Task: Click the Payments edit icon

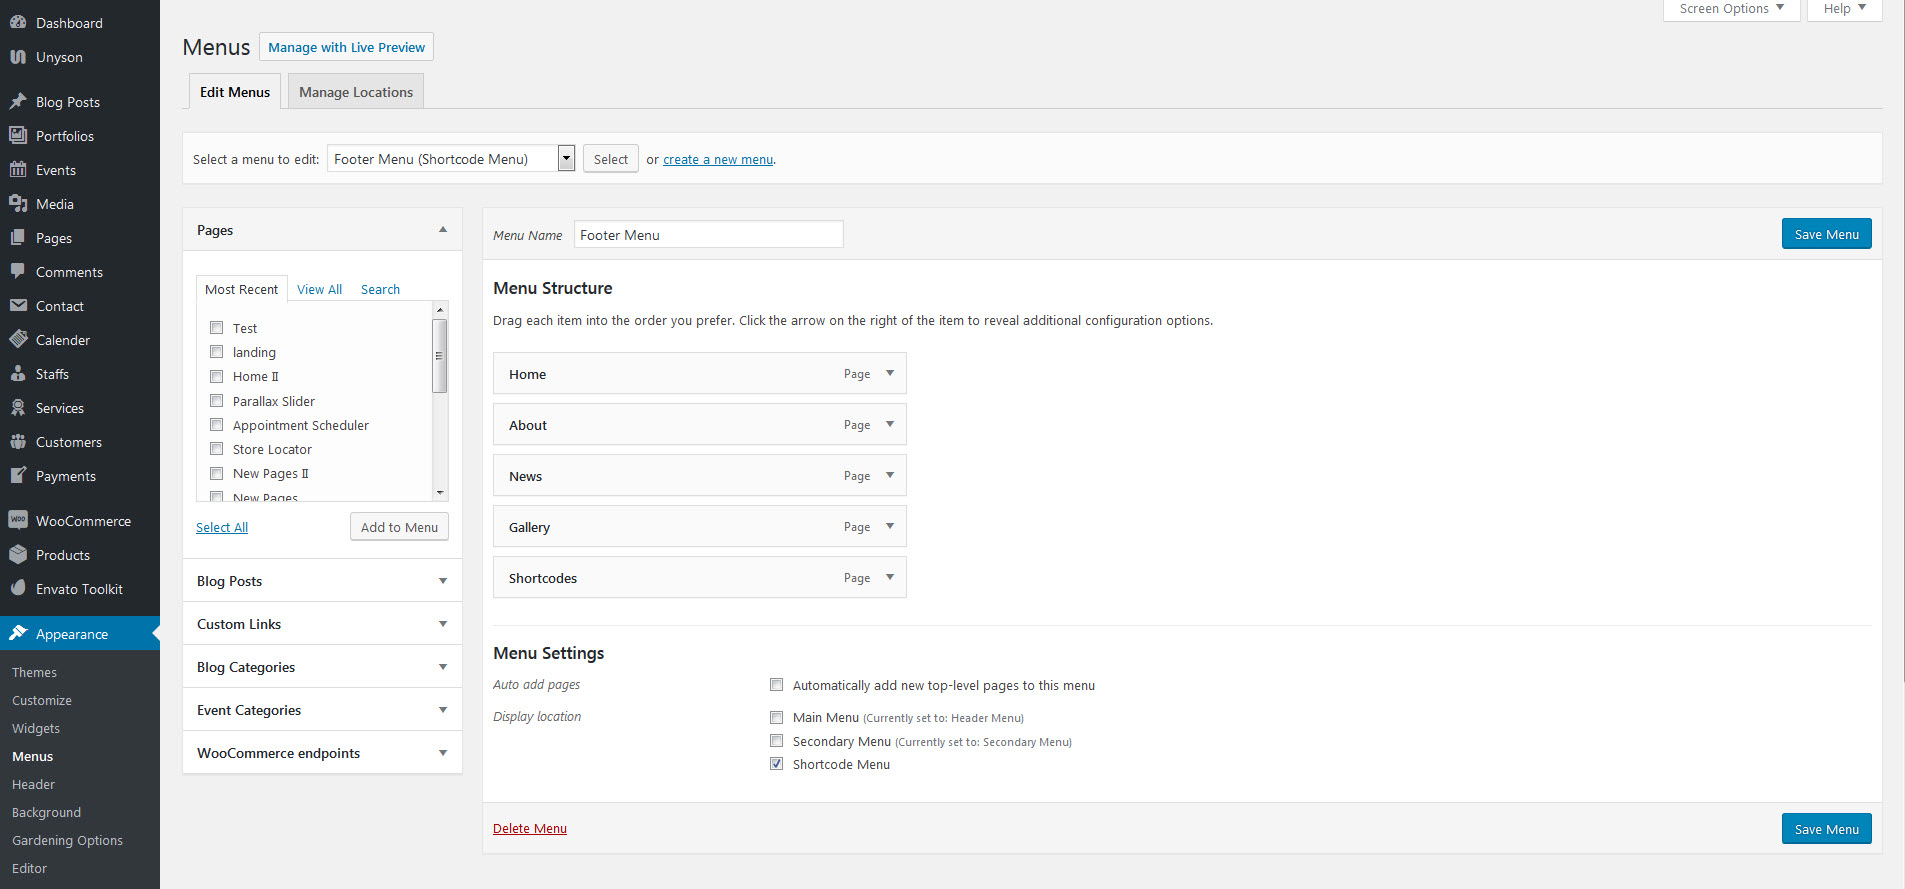Action: [x=18, y=475]
